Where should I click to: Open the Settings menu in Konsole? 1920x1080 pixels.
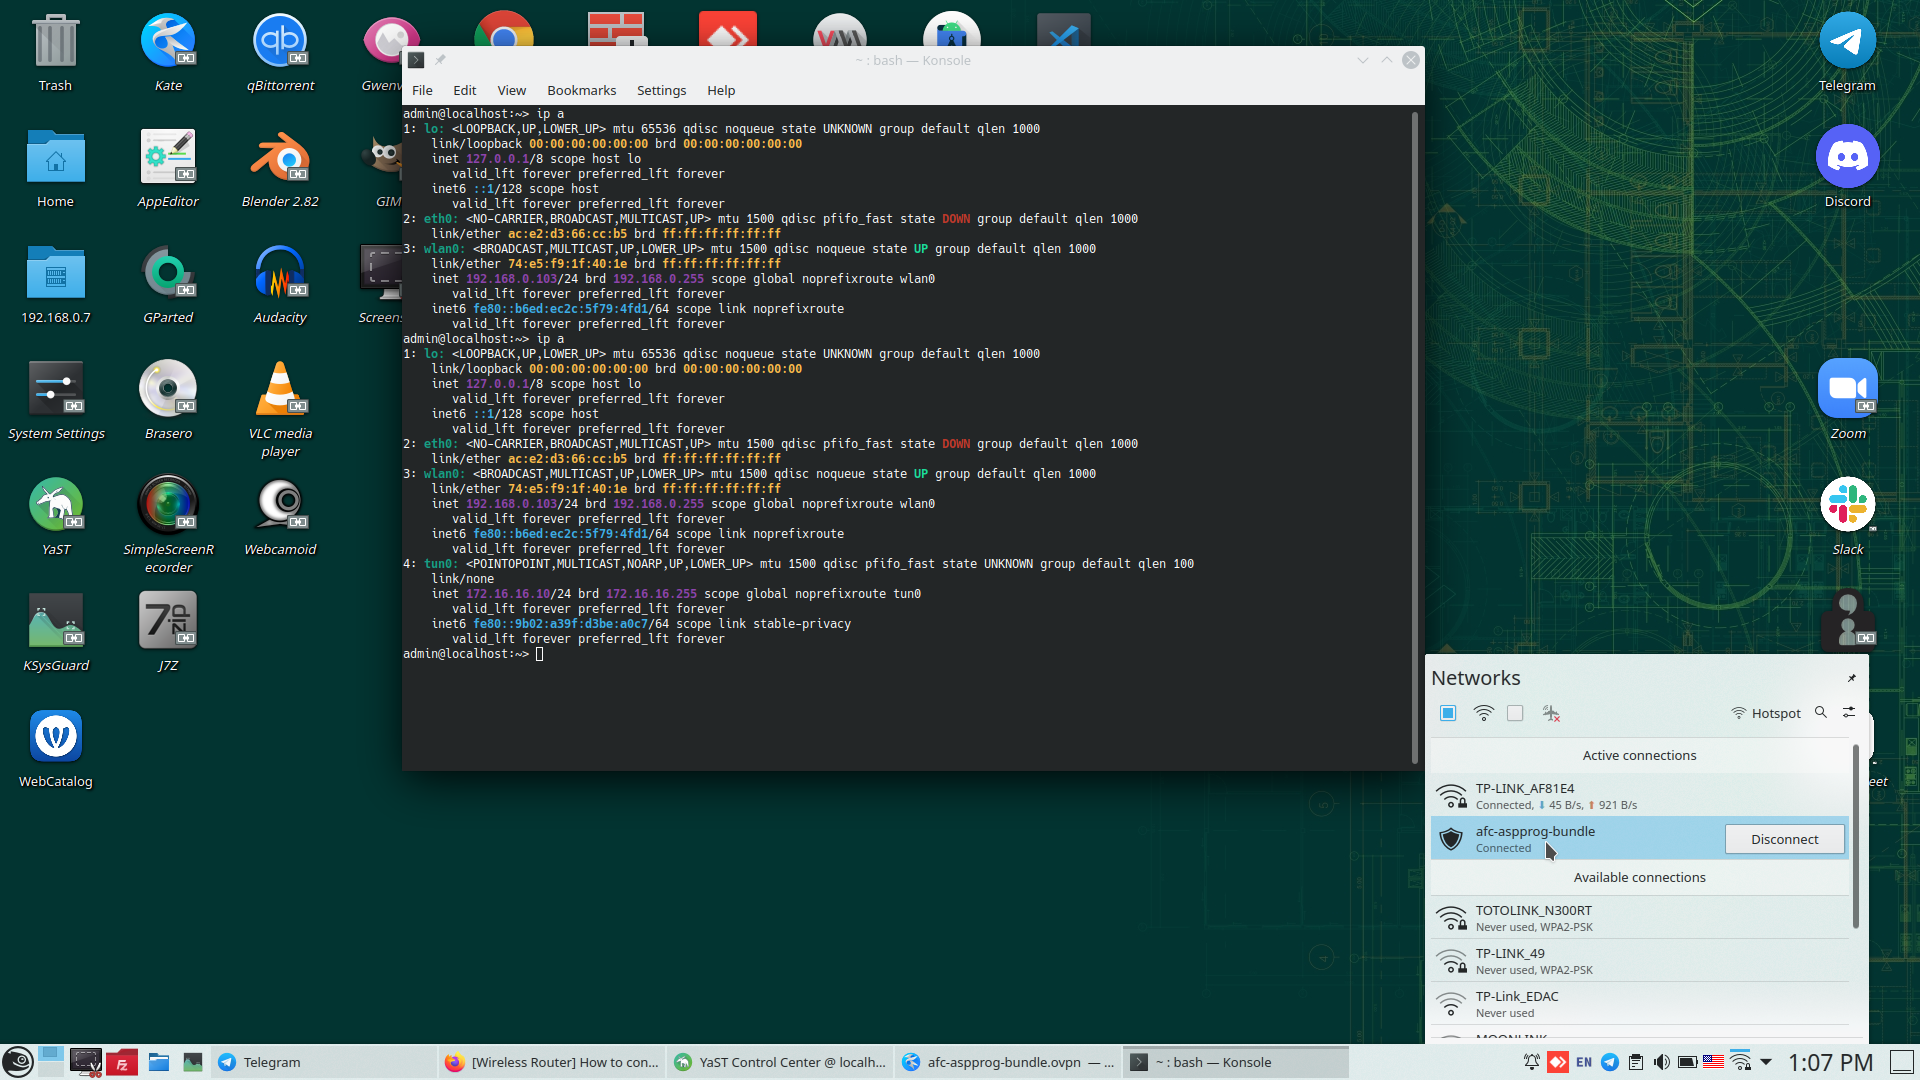pos(661,90)
